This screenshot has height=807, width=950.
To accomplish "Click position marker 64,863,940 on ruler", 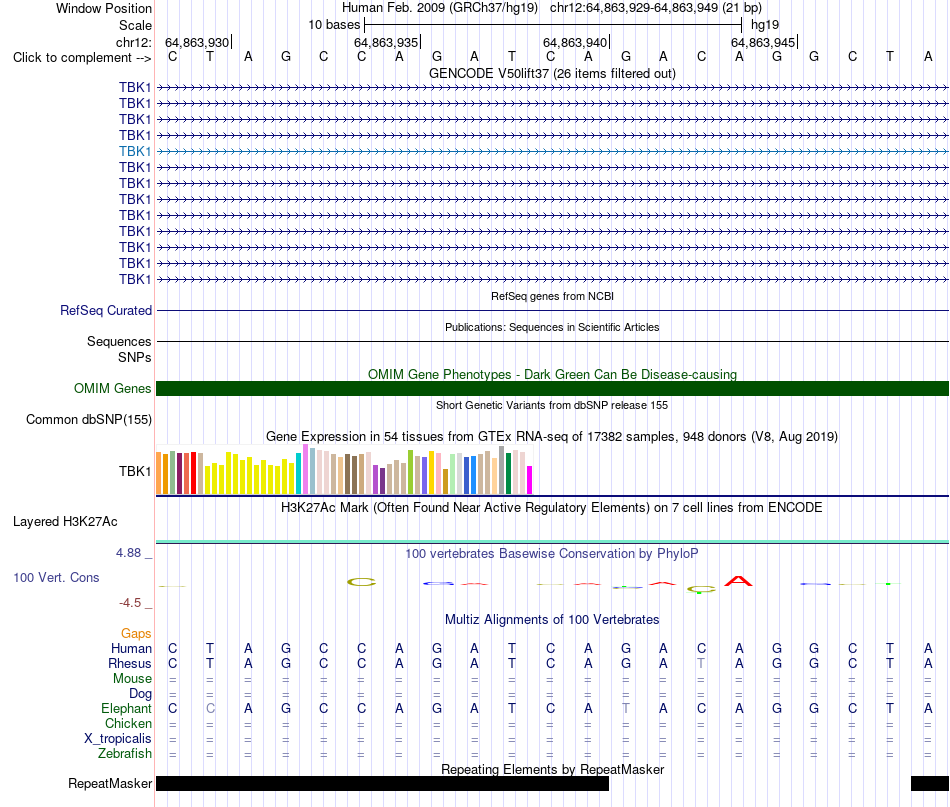I will pos(576,42).
